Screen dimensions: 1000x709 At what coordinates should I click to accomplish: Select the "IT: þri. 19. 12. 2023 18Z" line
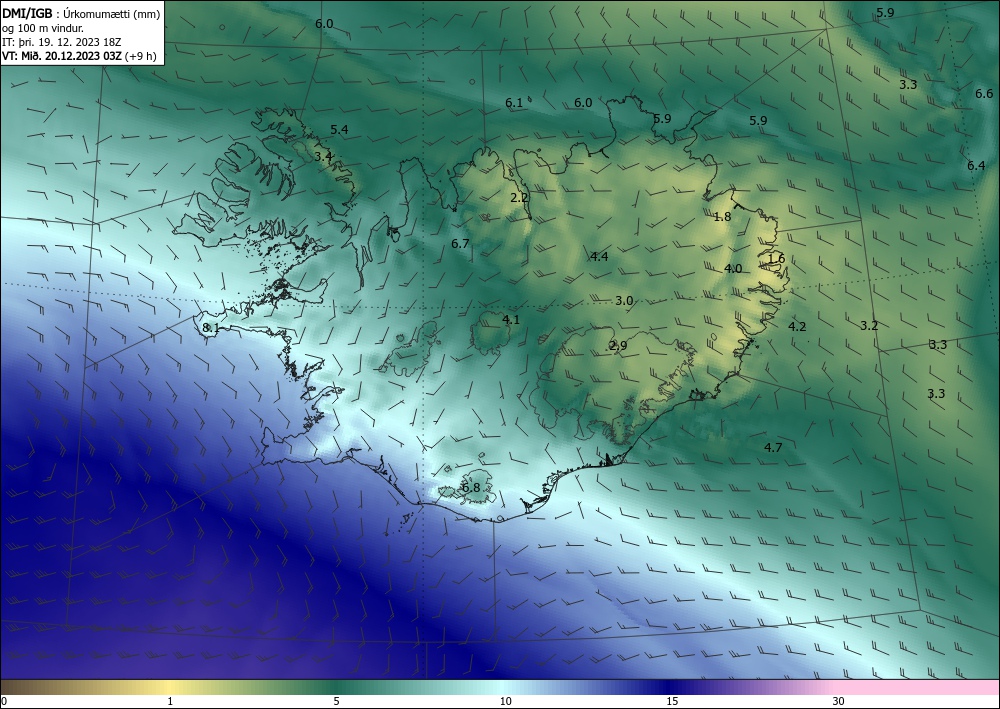tap(62, 42)
